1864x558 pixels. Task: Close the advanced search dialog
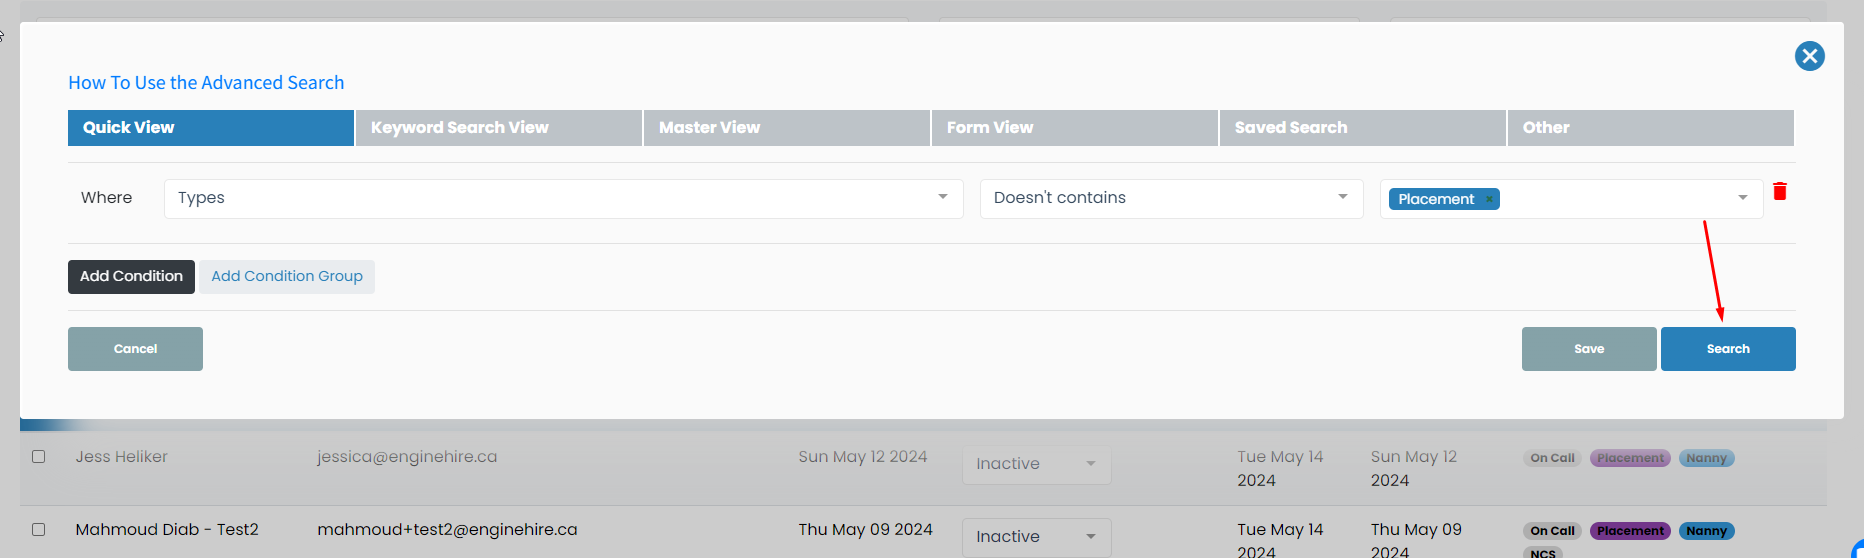(1809, 56)
